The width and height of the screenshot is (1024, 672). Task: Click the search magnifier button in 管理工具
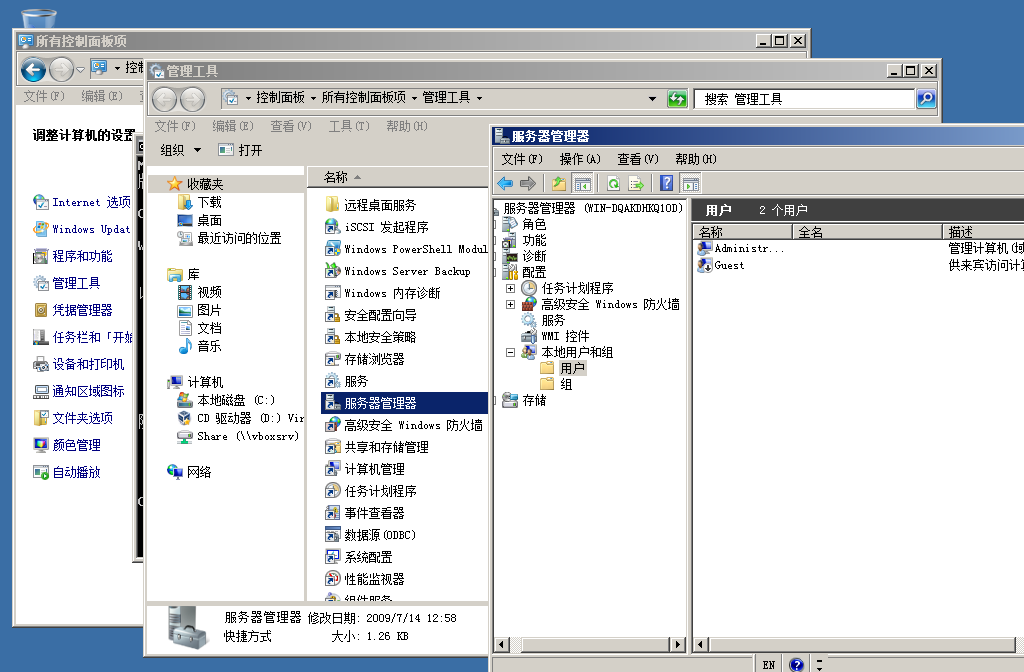coord(926,99)
